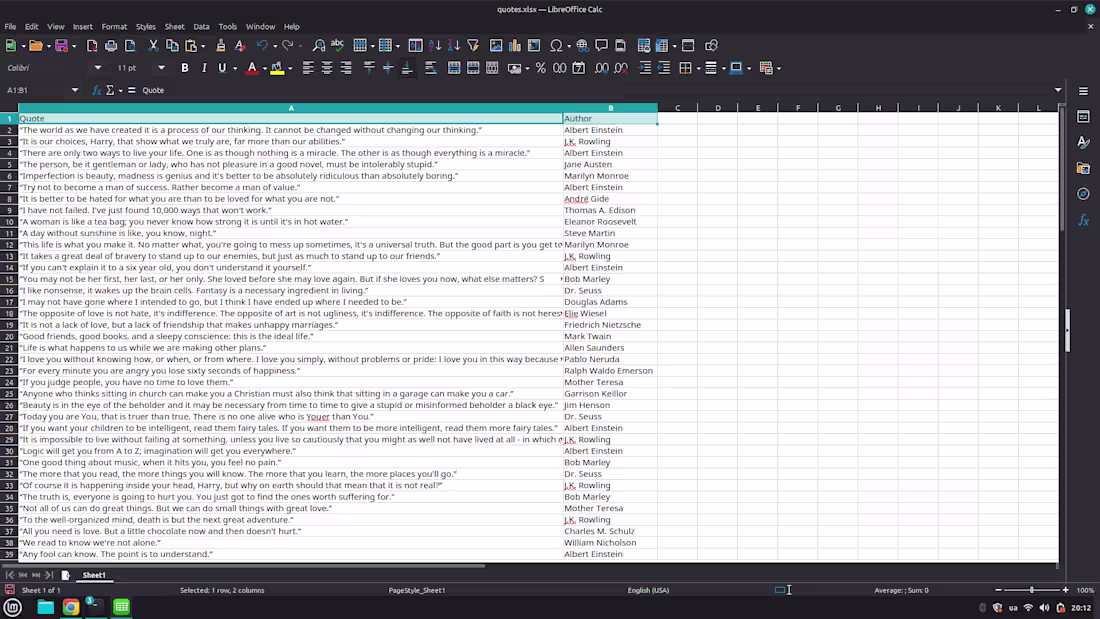Open sidebar Properties panel icon
Screen dimensions: 1100x619
coord(1083,117)
